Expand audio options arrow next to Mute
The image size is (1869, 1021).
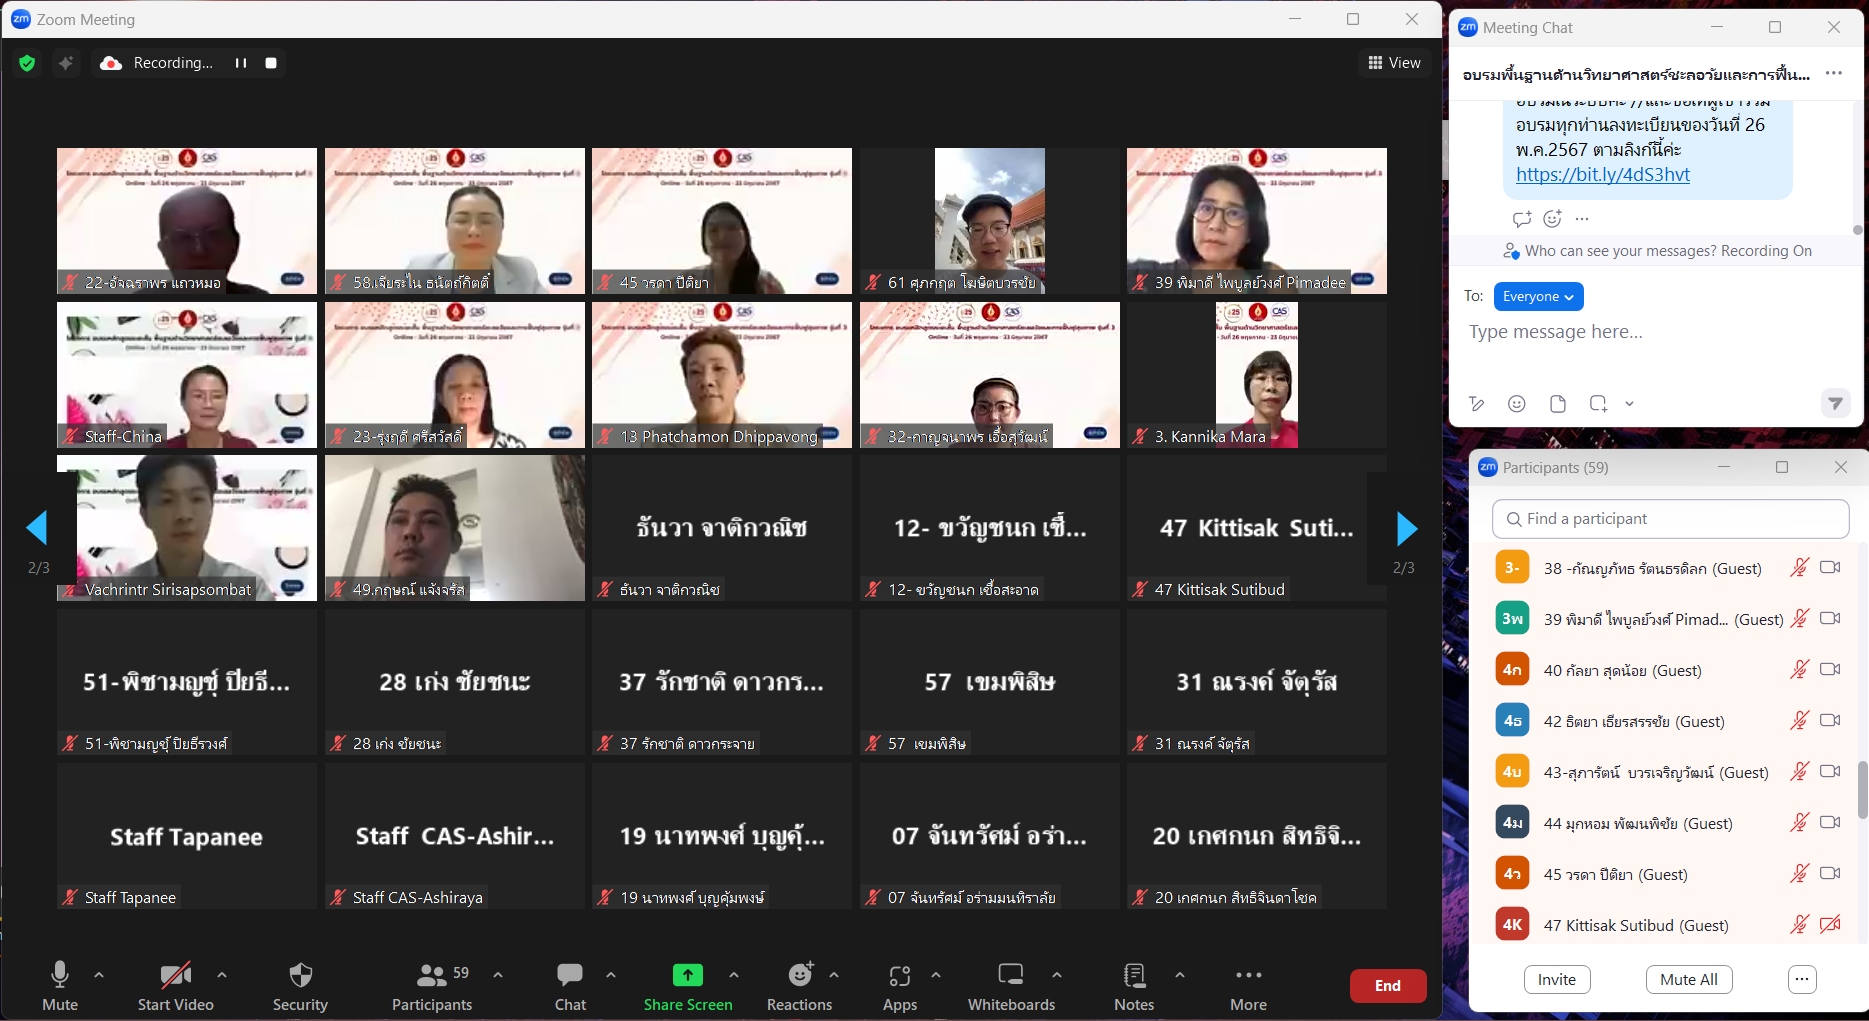[x=99, y=974]
